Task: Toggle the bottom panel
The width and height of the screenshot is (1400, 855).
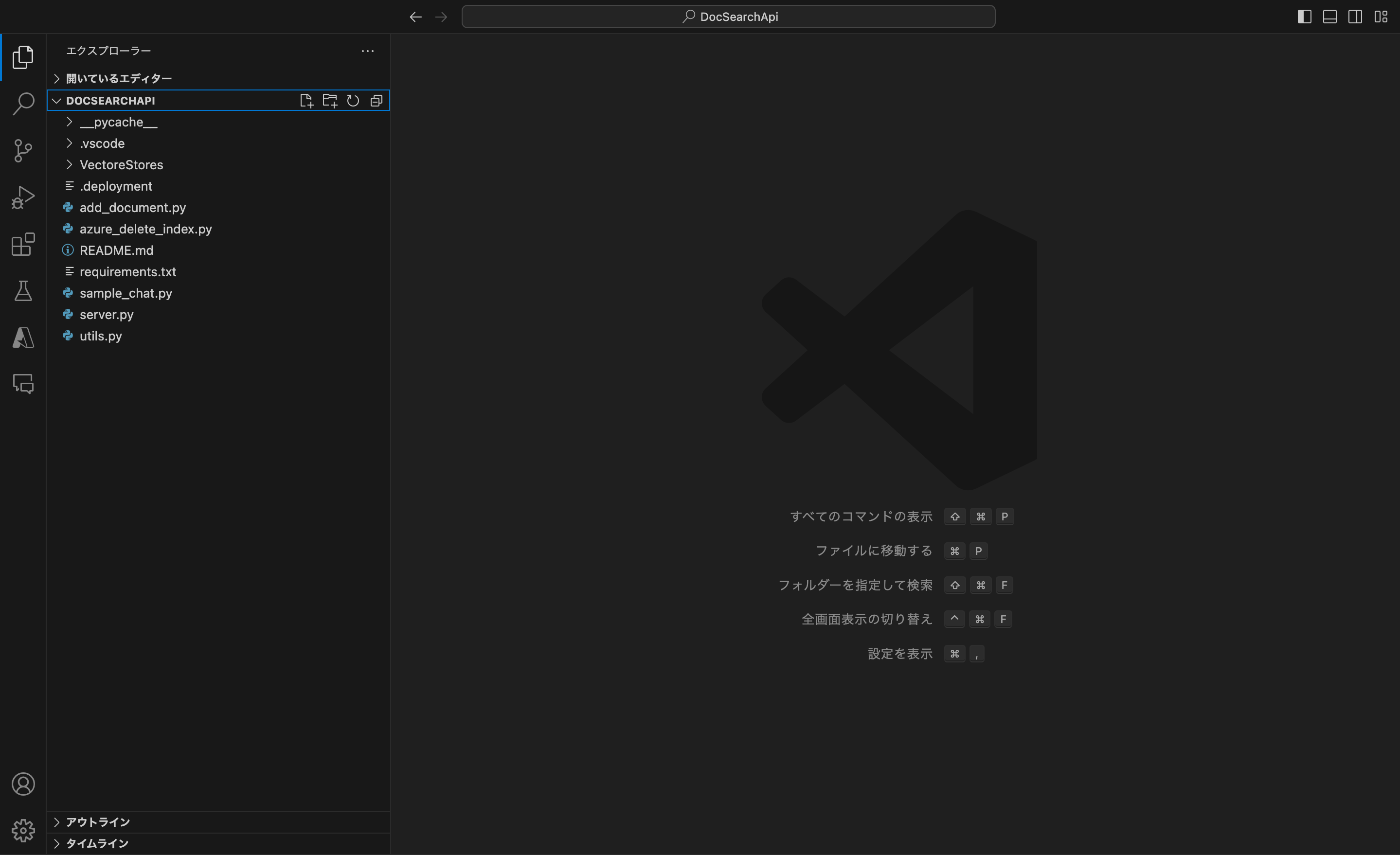Action: click(x=1330, y=17)
